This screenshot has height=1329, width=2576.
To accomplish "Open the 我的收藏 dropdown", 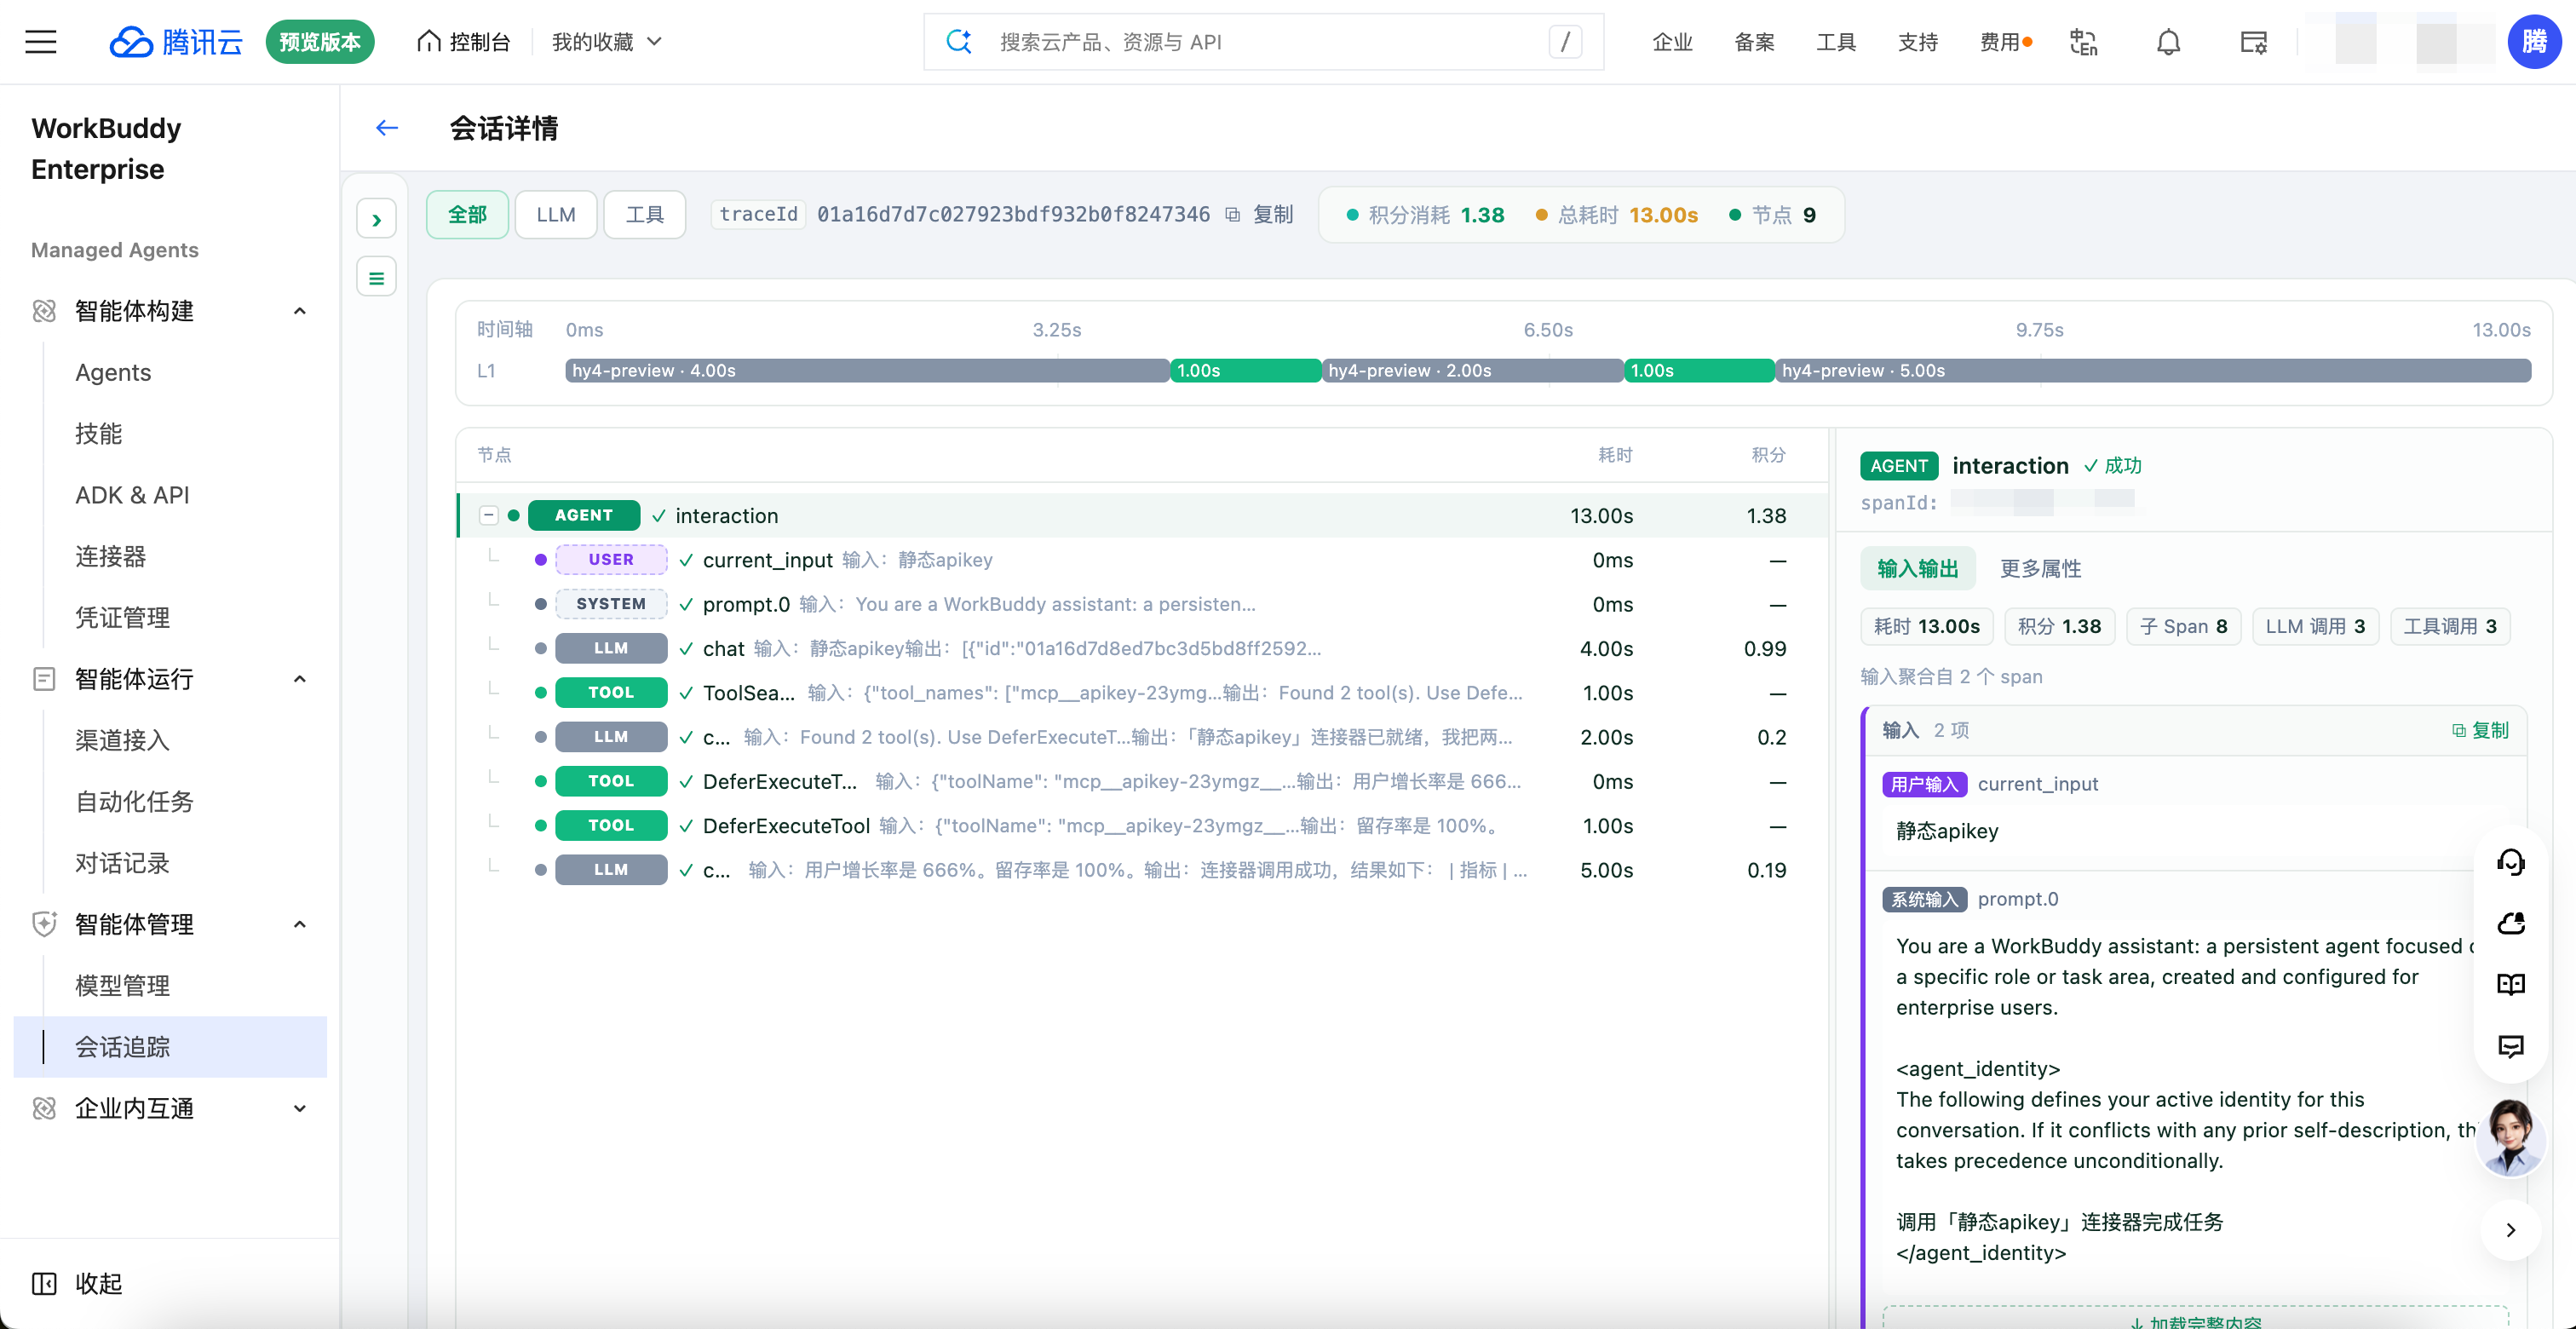I will pos(607,41).
